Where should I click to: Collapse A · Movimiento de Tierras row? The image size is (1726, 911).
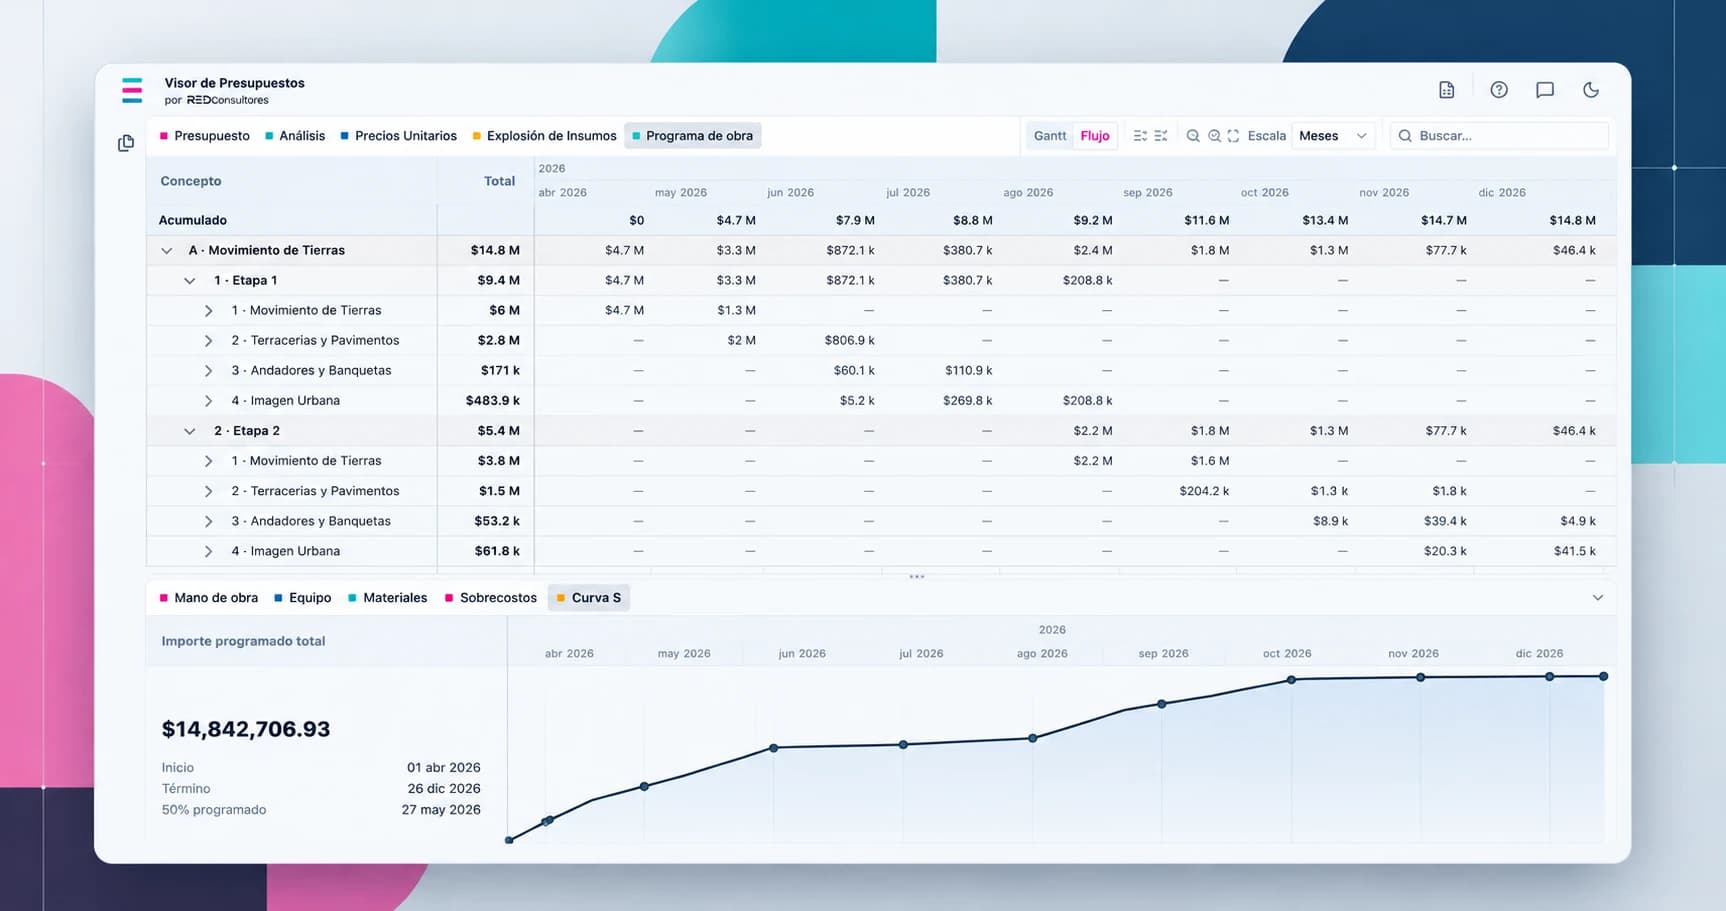pos(167,251)
